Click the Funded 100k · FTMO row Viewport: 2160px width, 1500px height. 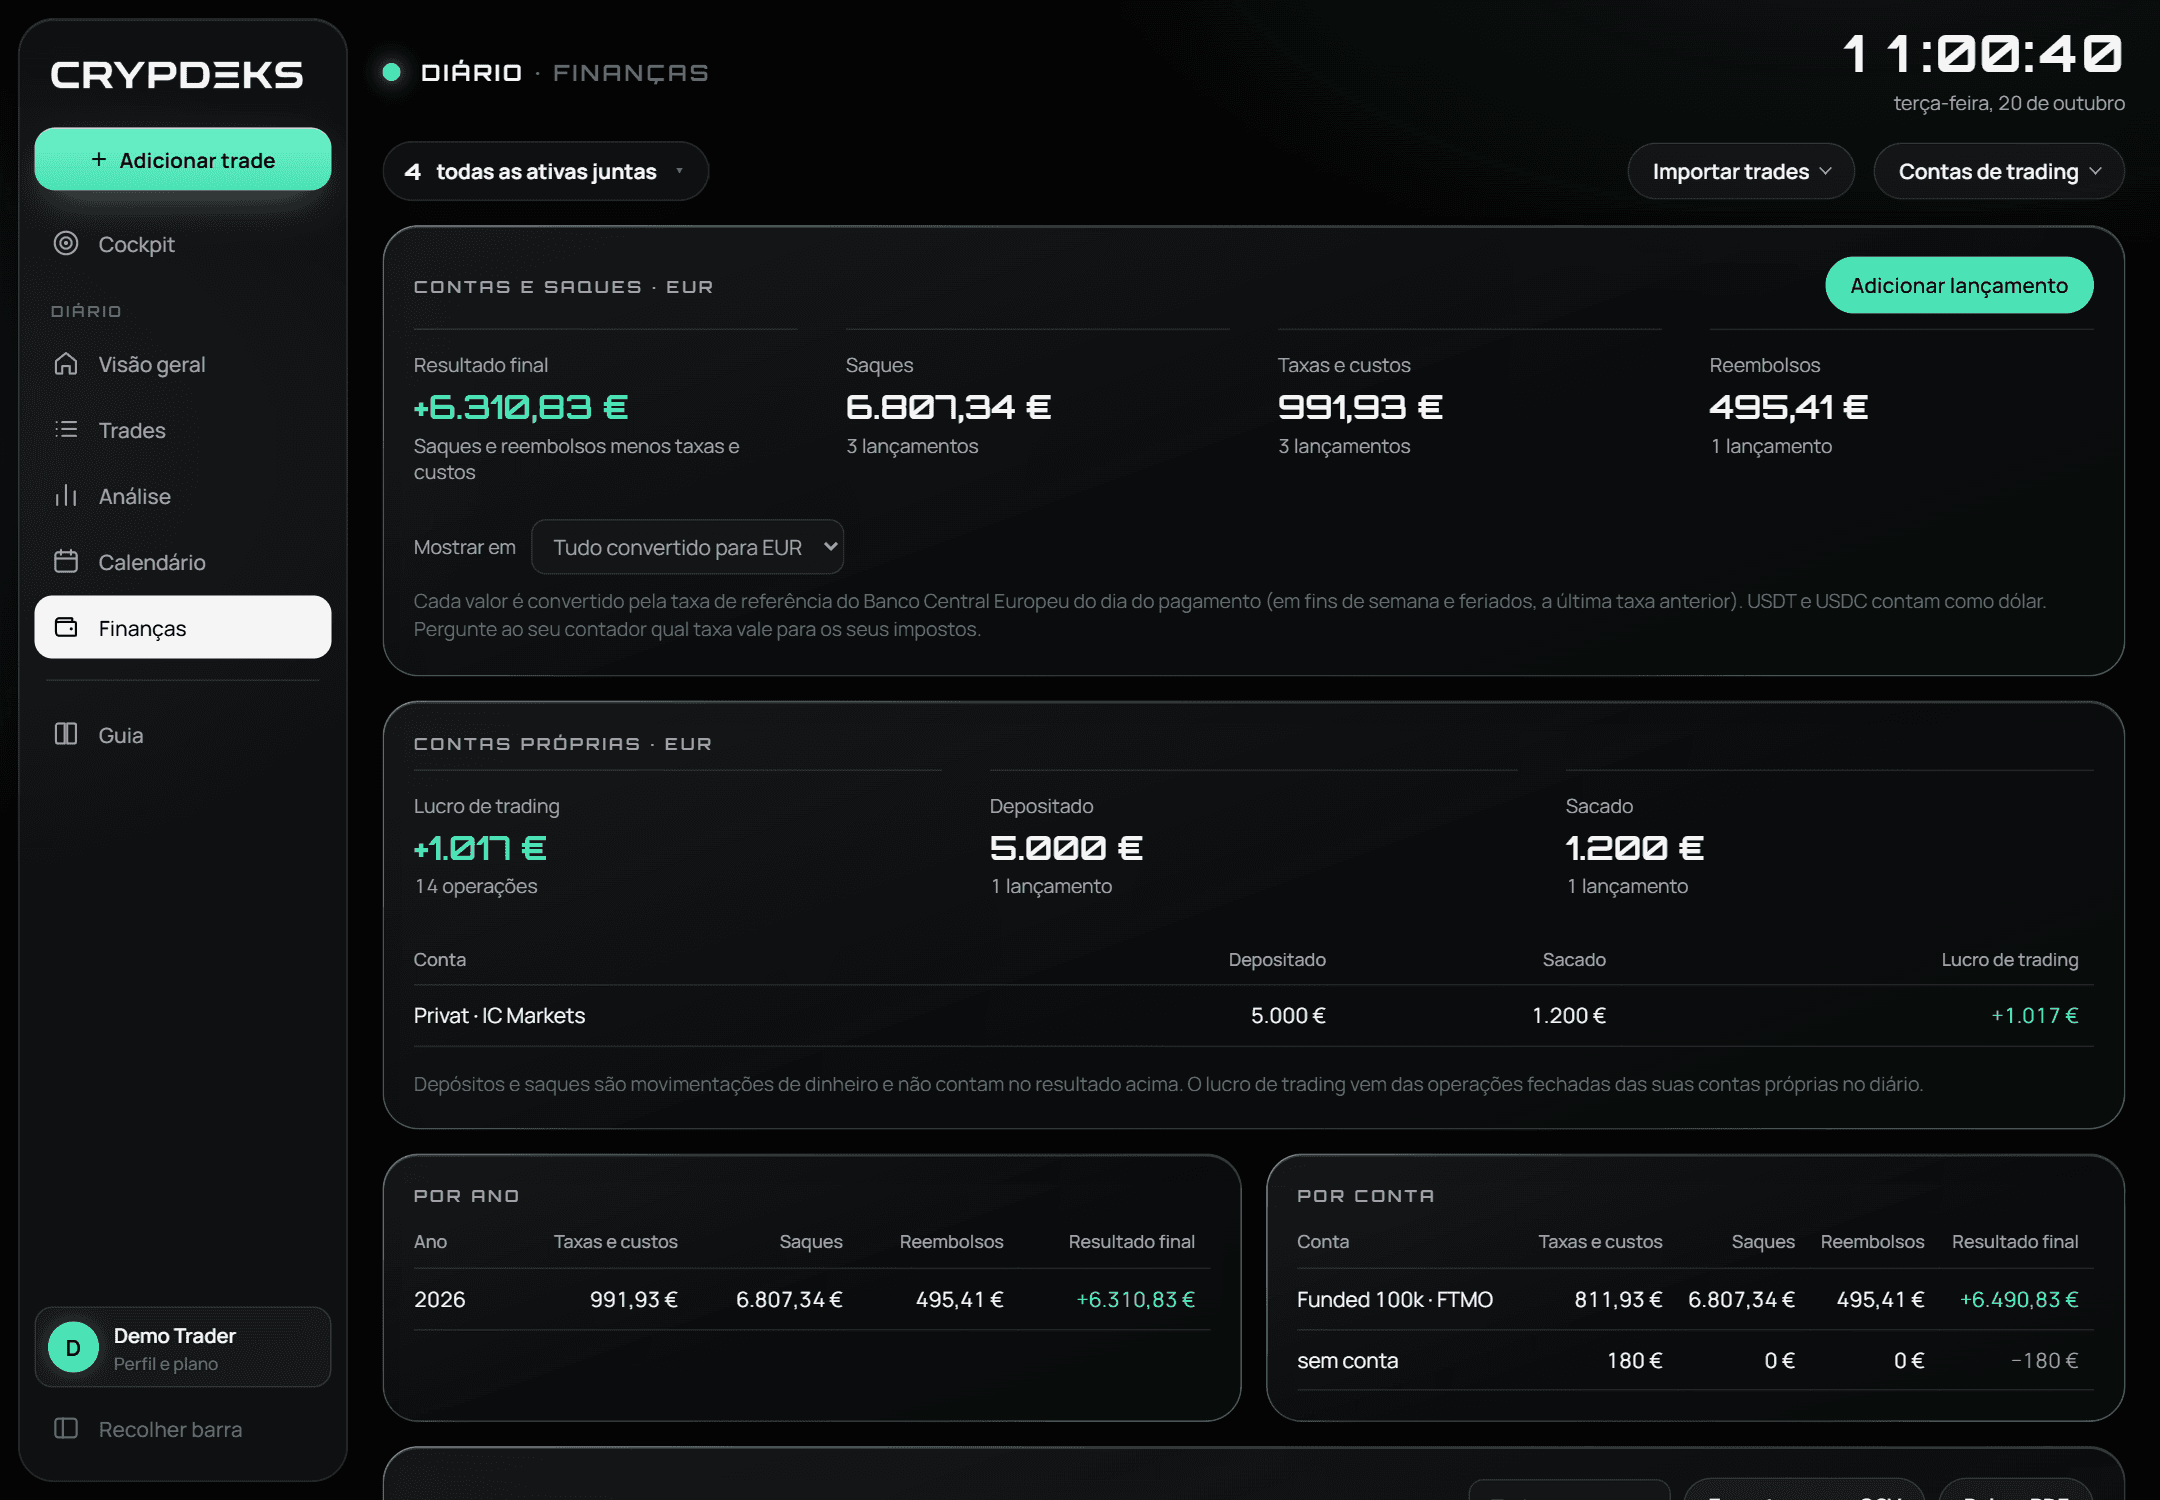click(x=1695, y=1299)
